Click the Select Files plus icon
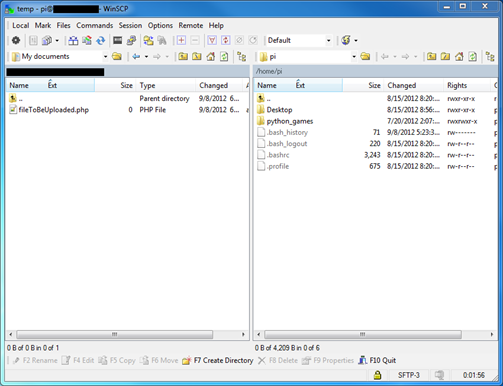The image size is (503, 386). click(181, 40)
